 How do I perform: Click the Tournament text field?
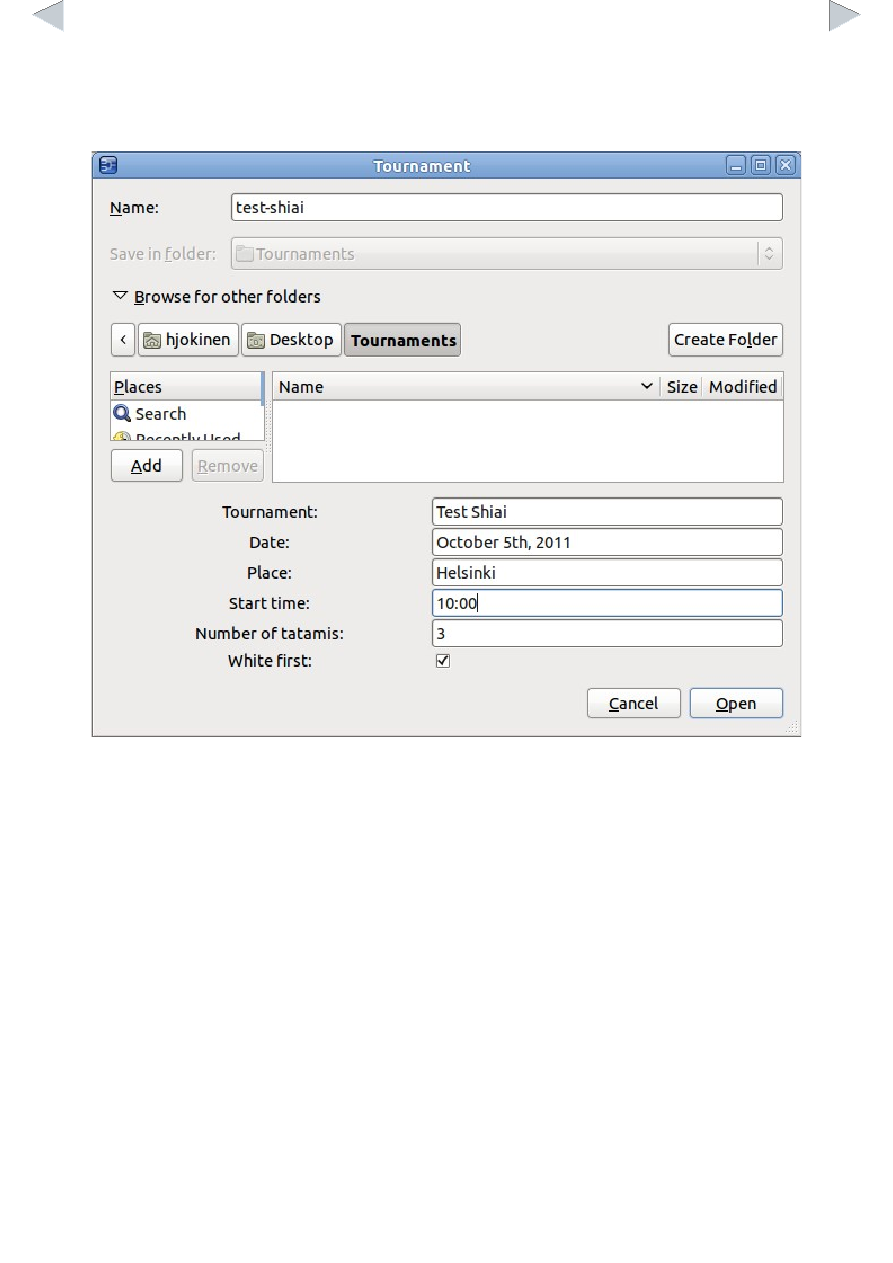coord(607,512)
